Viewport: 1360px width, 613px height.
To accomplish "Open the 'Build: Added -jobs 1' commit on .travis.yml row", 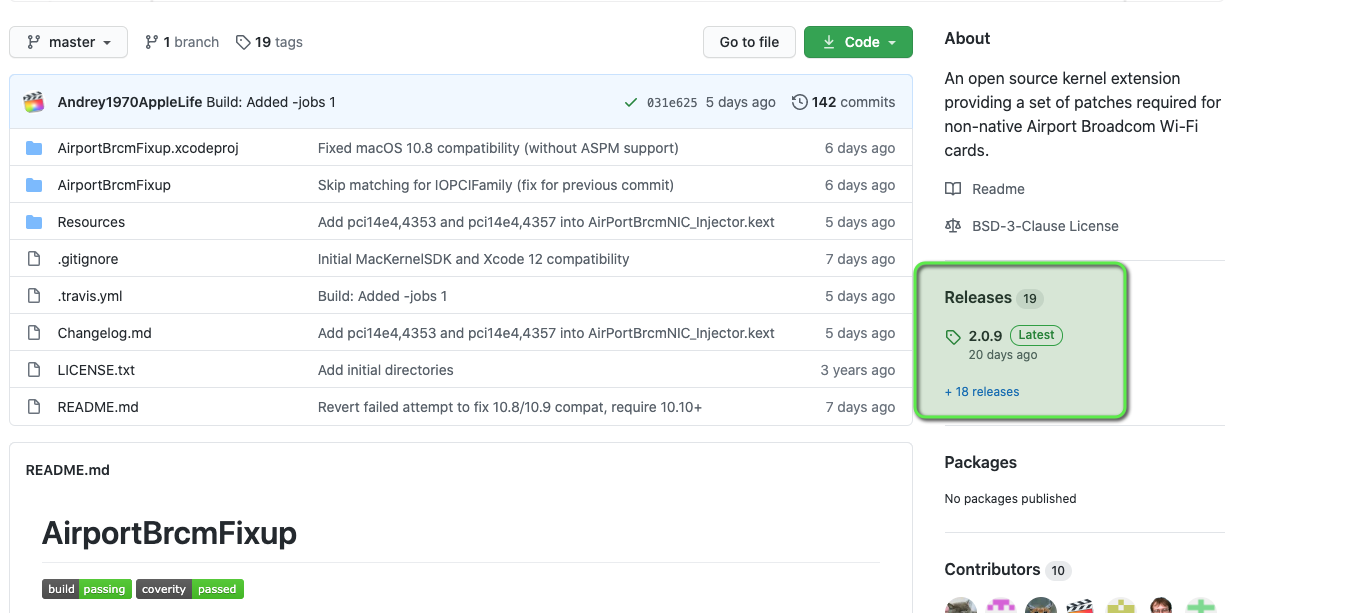I will (382, 296).
